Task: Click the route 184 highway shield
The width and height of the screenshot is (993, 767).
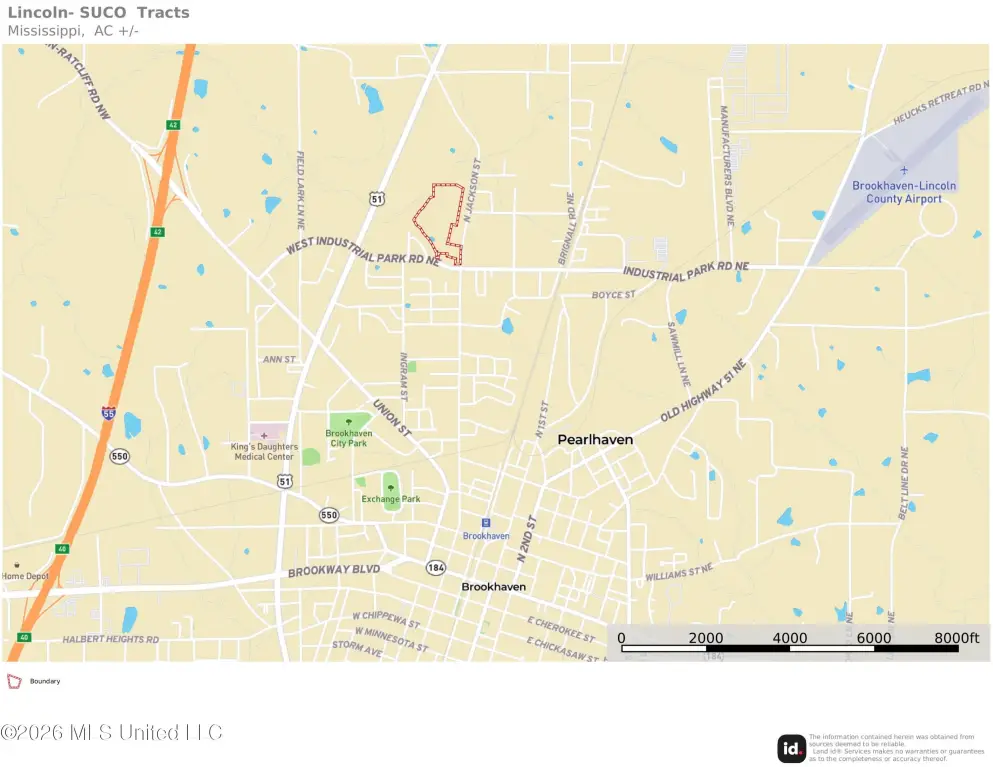Action: point(434,566)
